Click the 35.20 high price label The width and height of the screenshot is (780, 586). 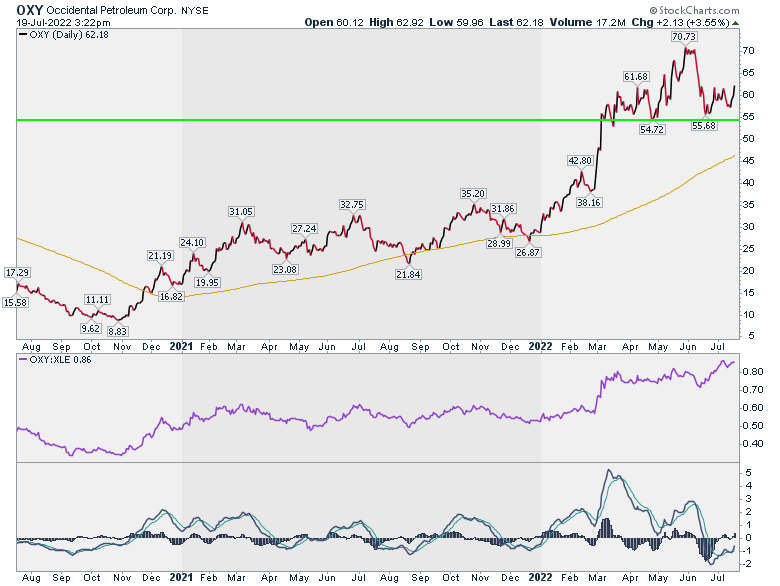click(473, 194)
